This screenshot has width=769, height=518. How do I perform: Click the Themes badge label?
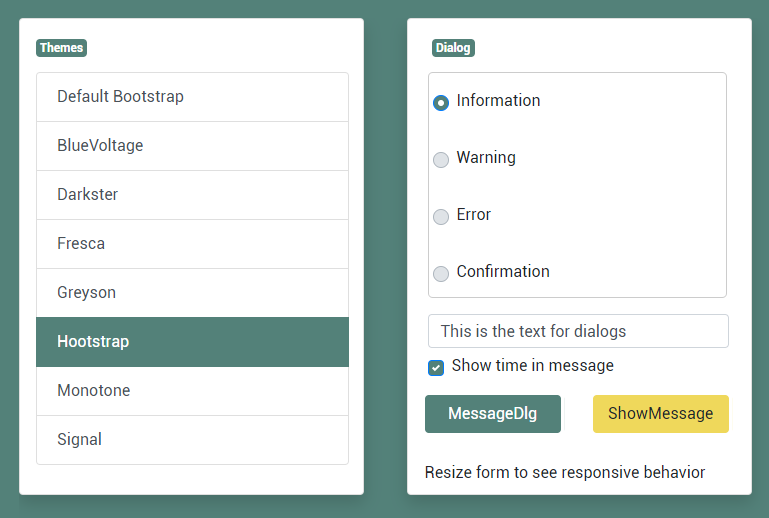61,48
